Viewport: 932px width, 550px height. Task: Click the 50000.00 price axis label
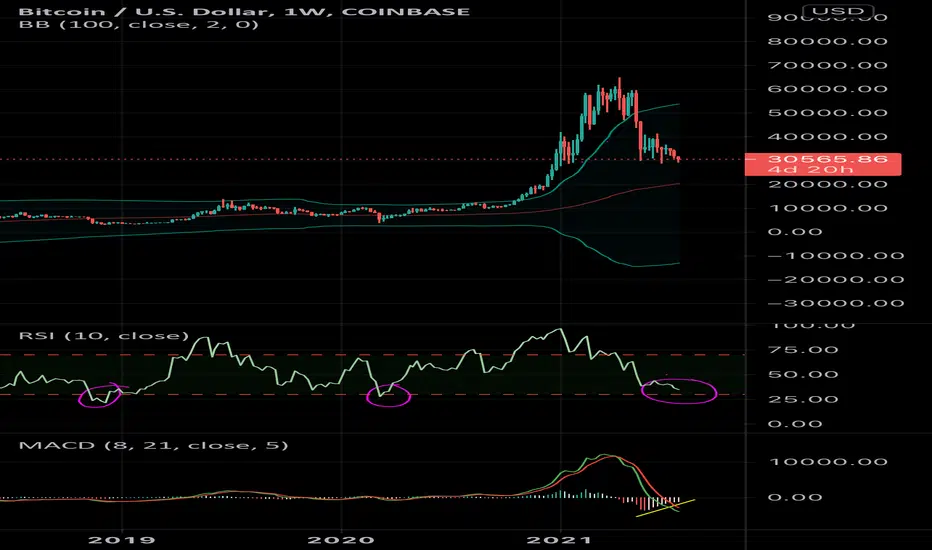coord(827,113)
